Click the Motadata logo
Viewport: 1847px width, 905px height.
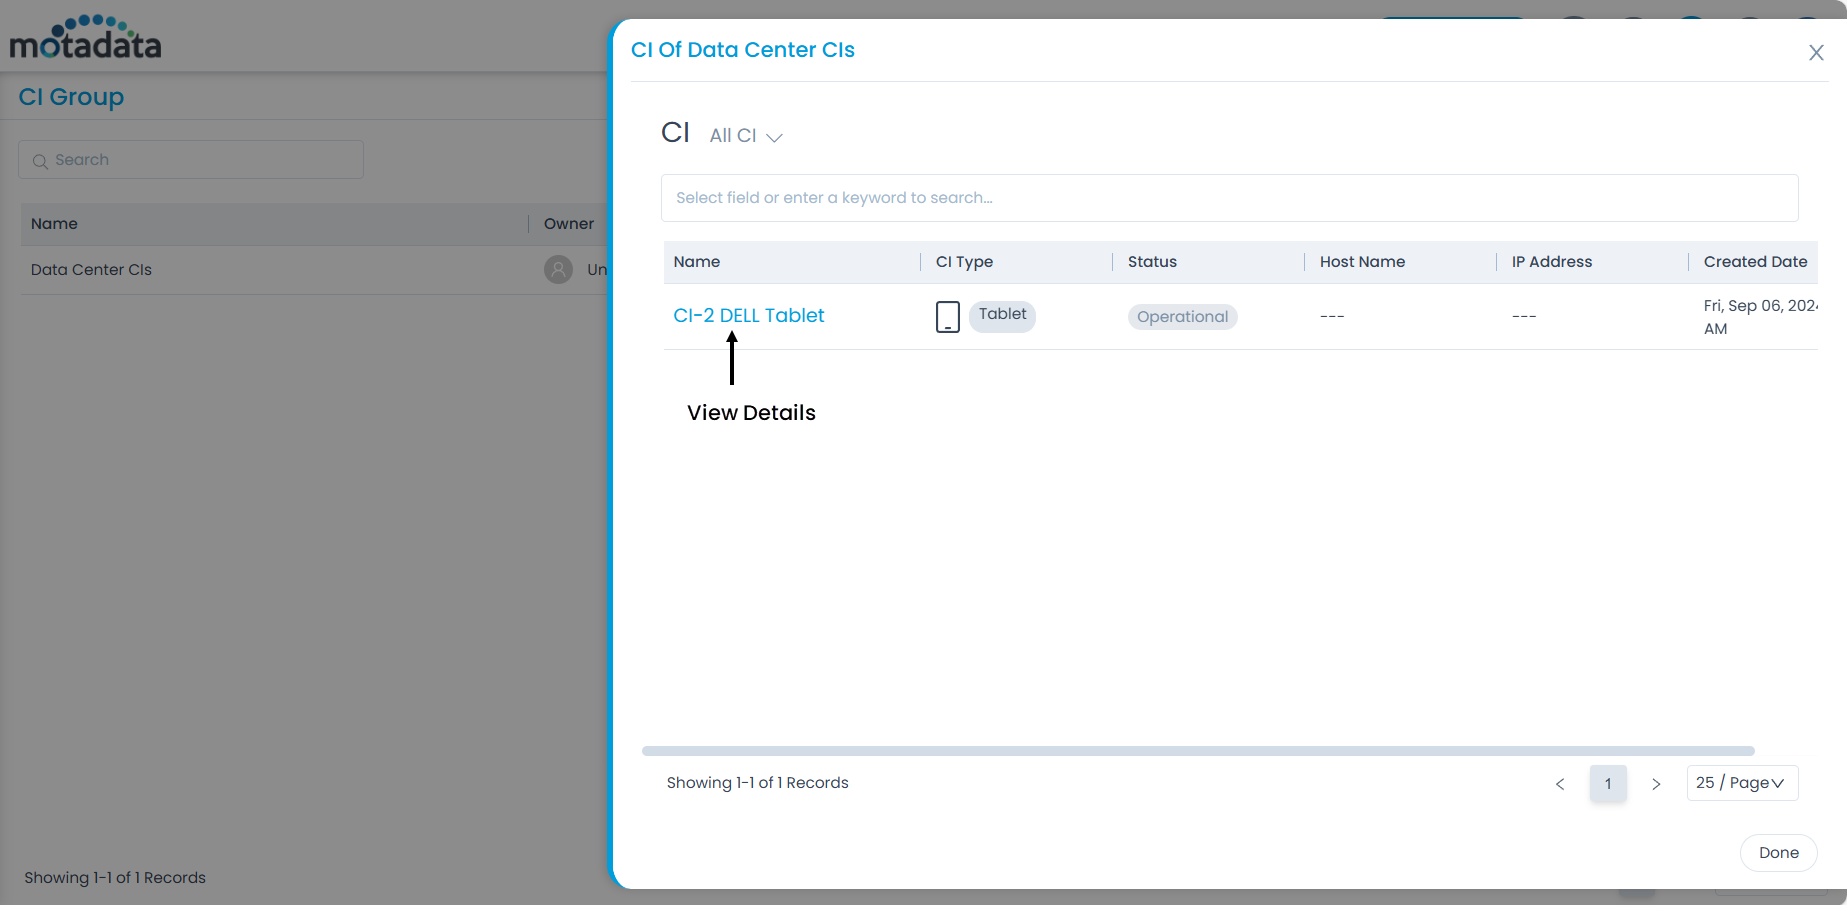[85, 38]
